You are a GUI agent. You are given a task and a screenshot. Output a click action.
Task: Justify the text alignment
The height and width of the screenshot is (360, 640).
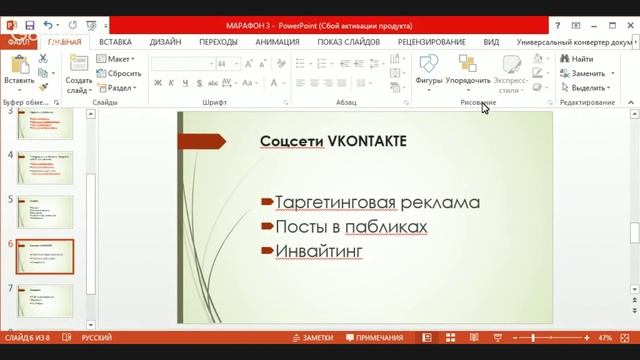[342, 83]
